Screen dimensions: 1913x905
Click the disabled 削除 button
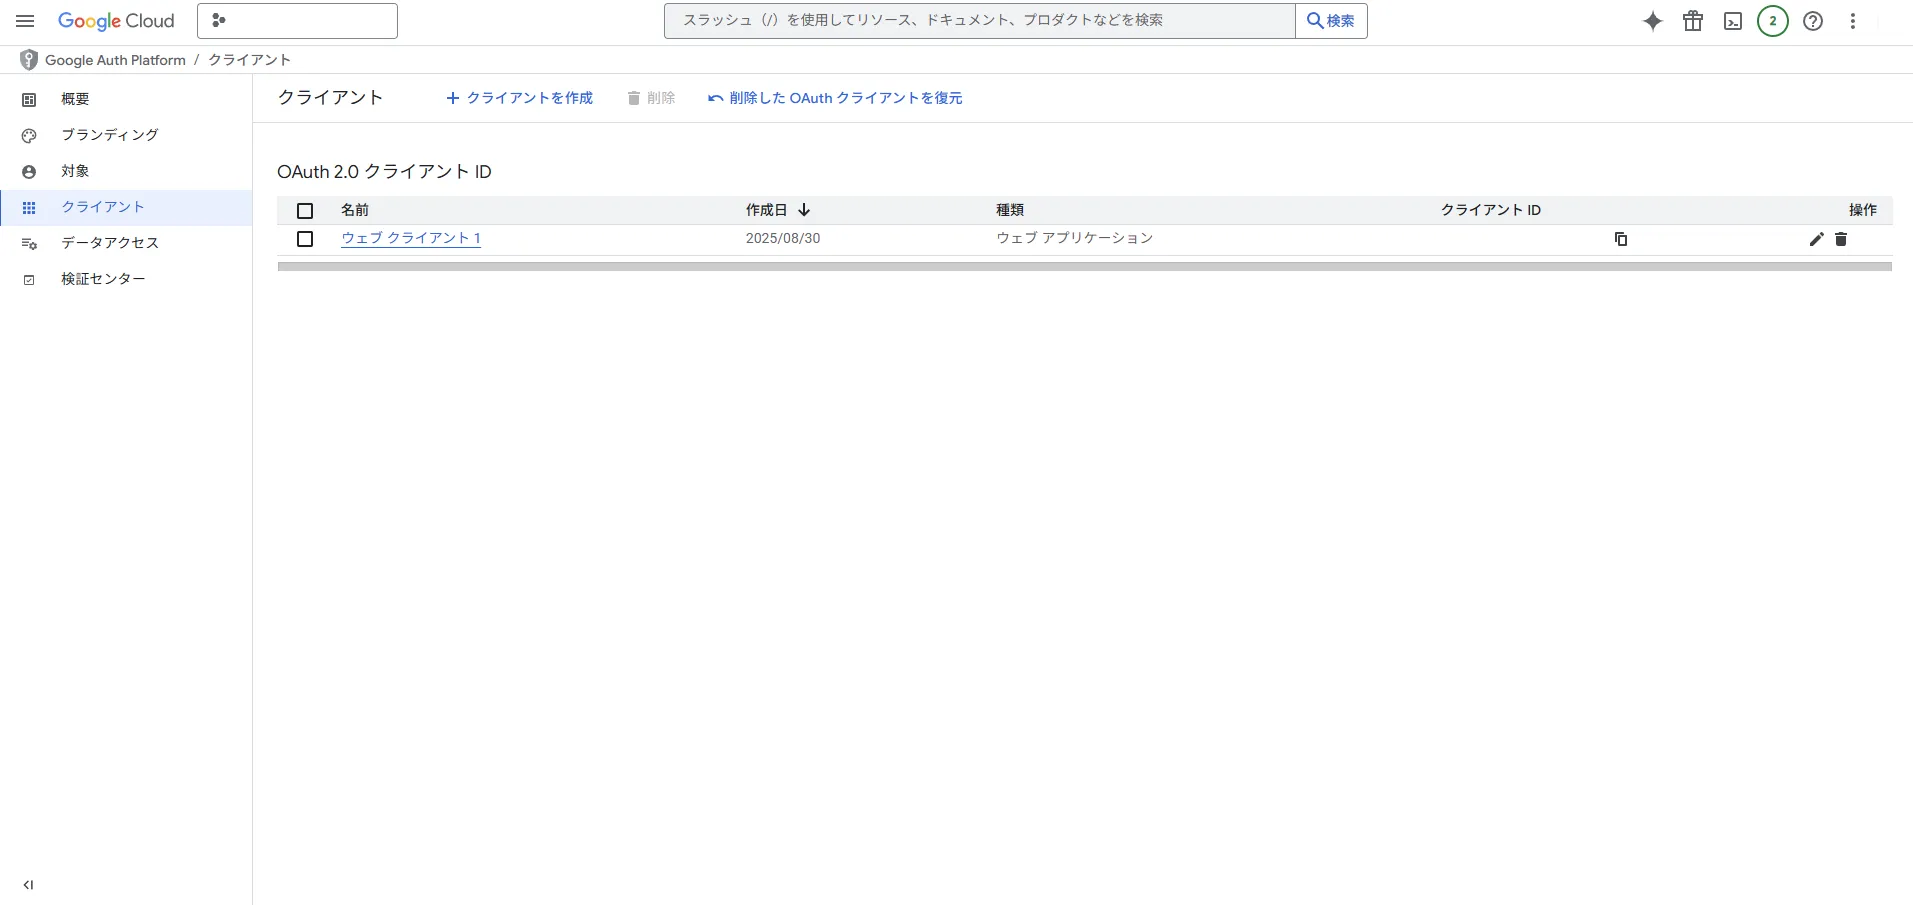(651, 98)
